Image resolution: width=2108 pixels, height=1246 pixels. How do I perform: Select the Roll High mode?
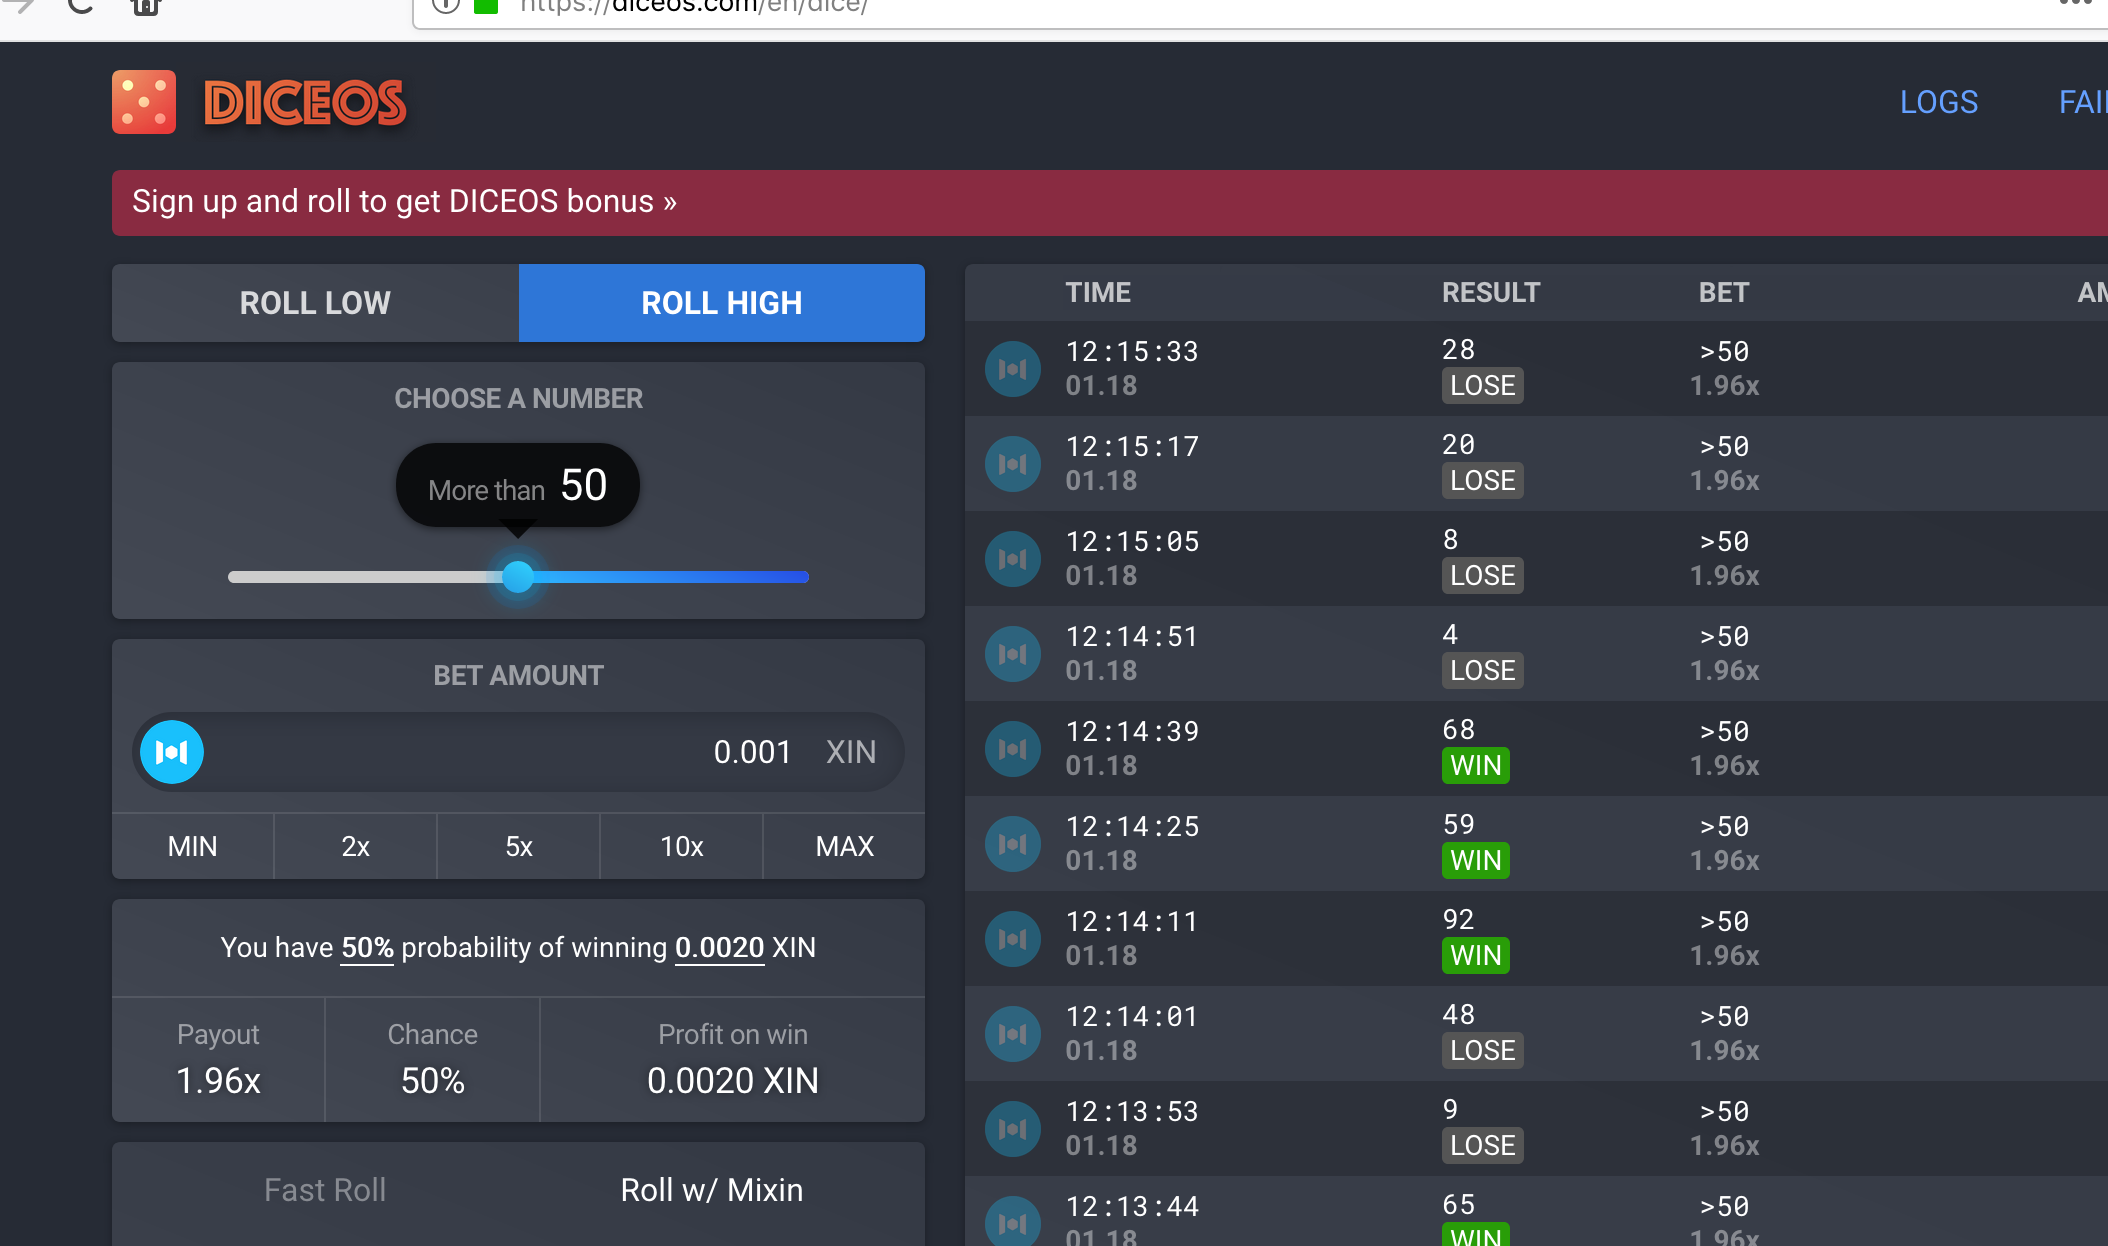pos(721,303)
